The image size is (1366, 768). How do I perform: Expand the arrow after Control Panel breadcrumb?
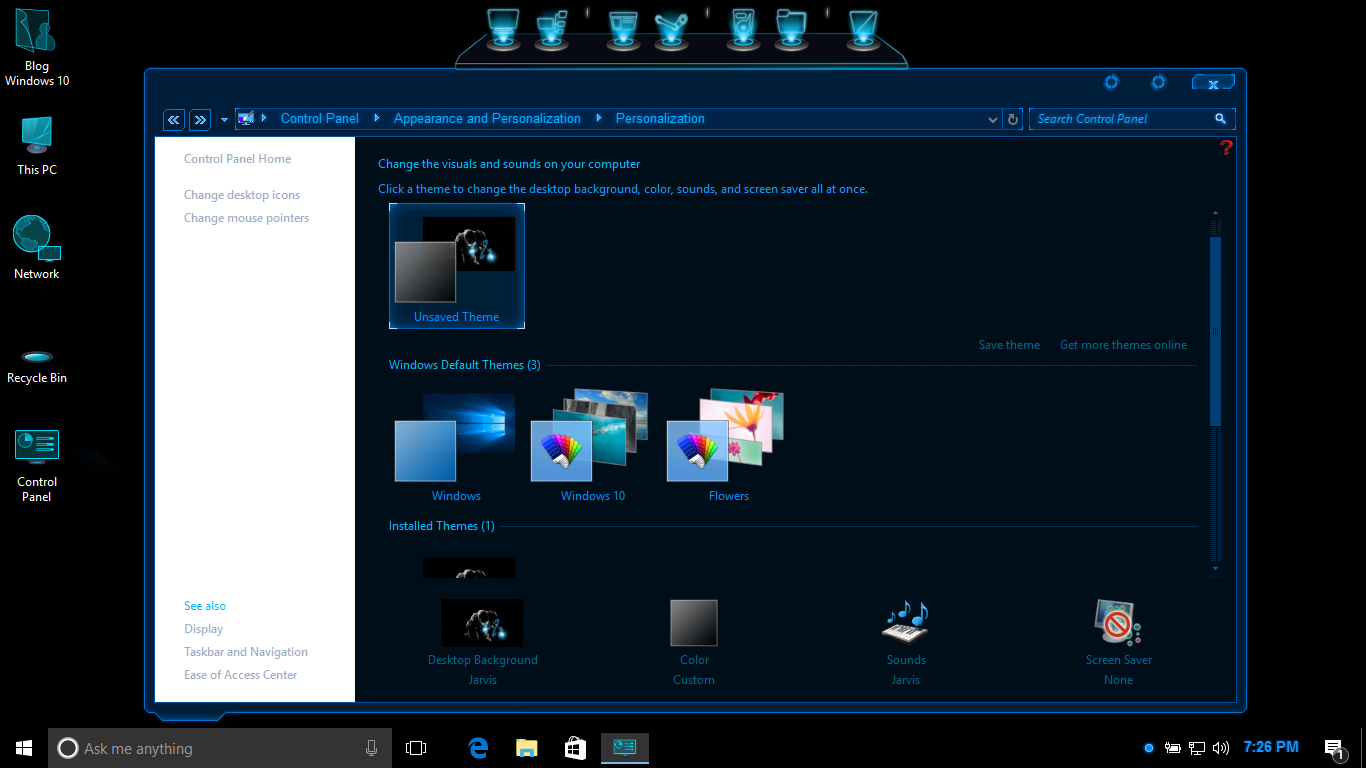(377, 118)
